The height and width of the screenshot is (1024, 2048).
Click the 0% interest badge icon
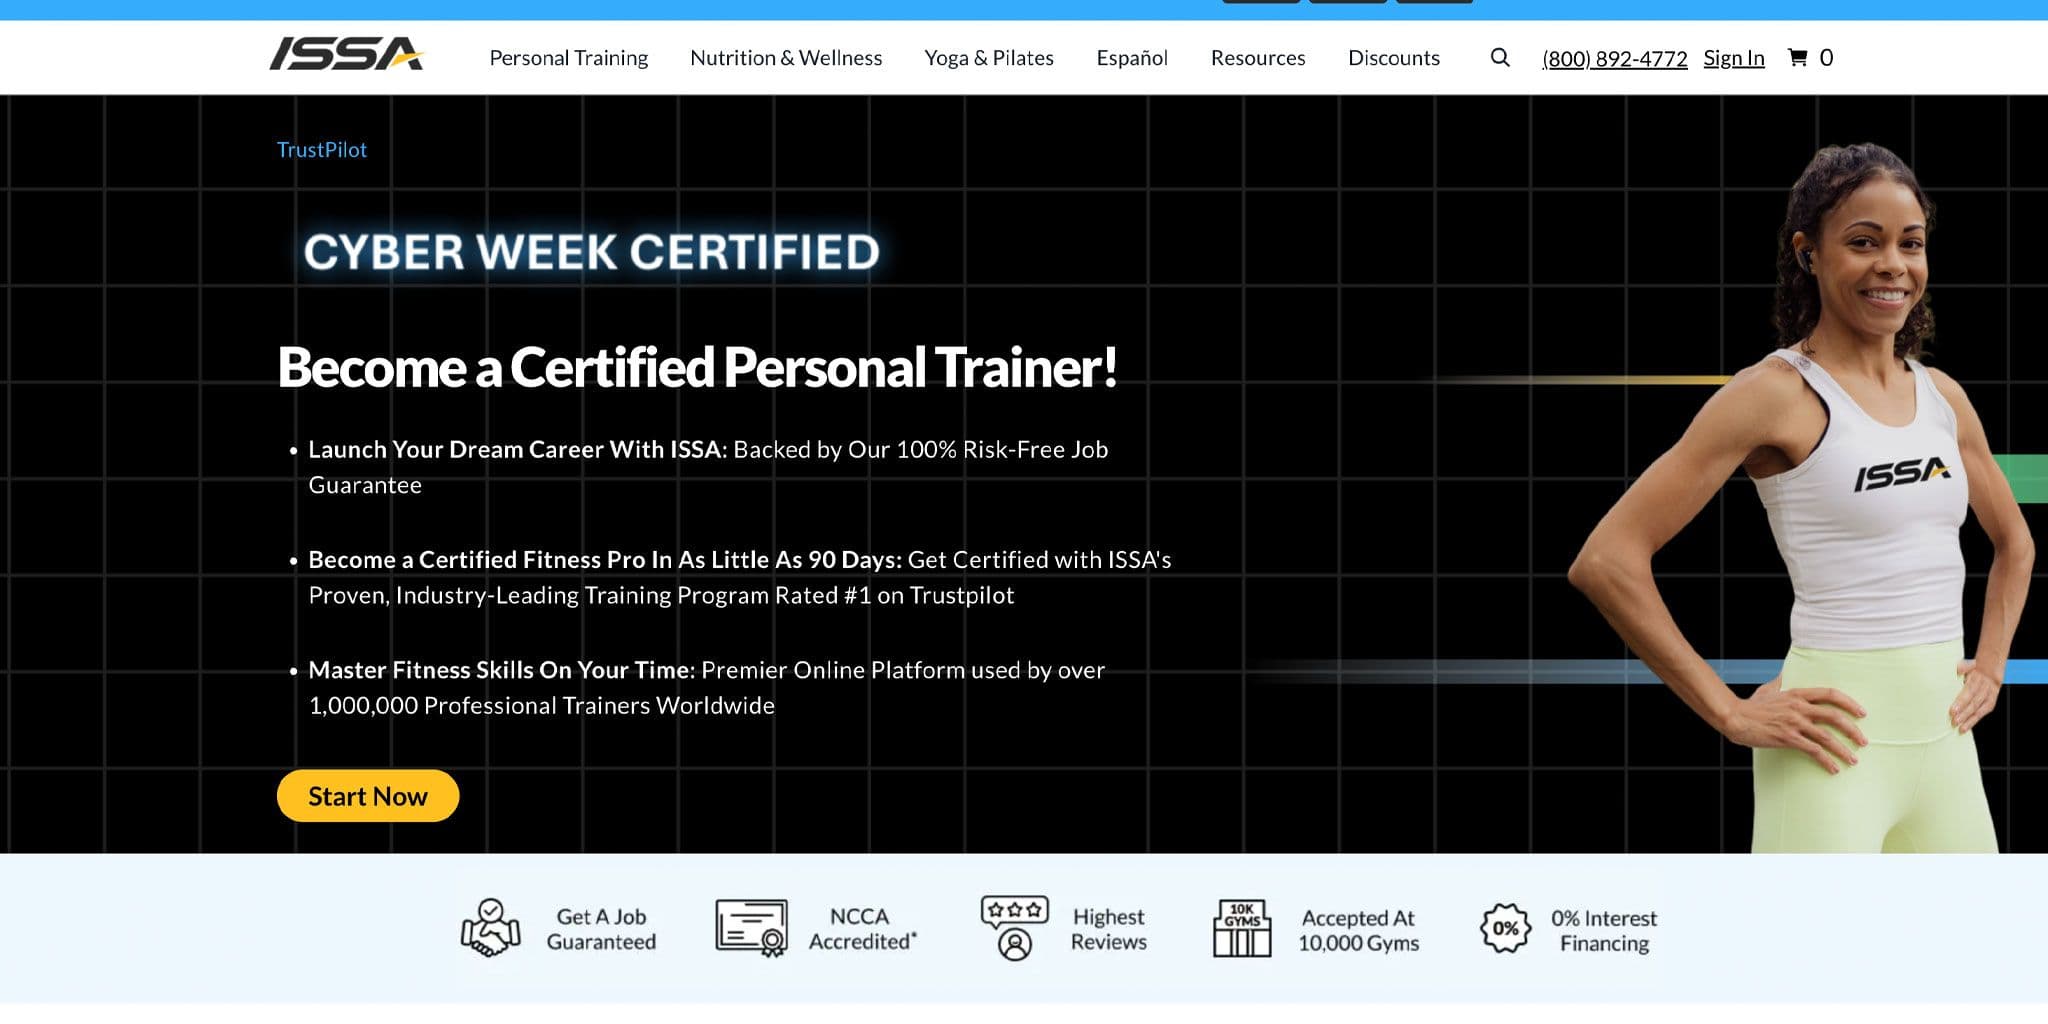(x=1505, y=928)
